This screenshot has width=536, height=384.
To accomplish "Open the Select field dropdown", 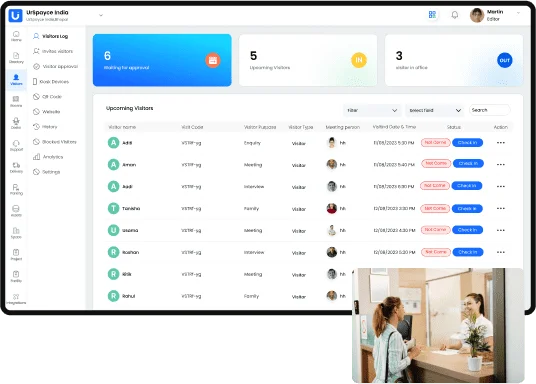I will click(435, 110).
